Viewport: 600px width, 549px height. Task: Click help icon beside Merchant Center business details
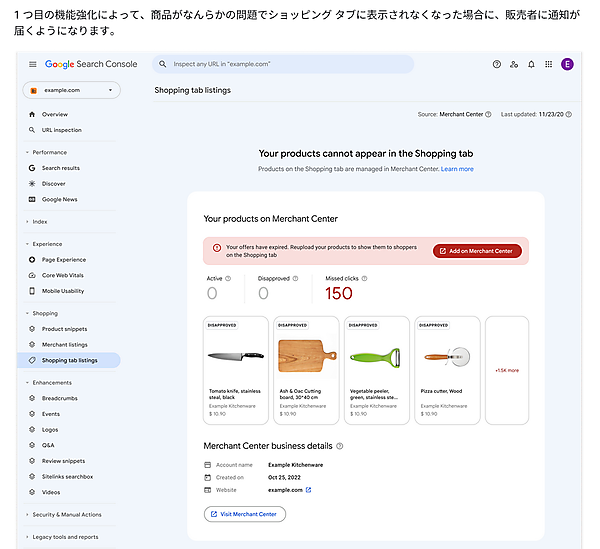tap(340, 446)
